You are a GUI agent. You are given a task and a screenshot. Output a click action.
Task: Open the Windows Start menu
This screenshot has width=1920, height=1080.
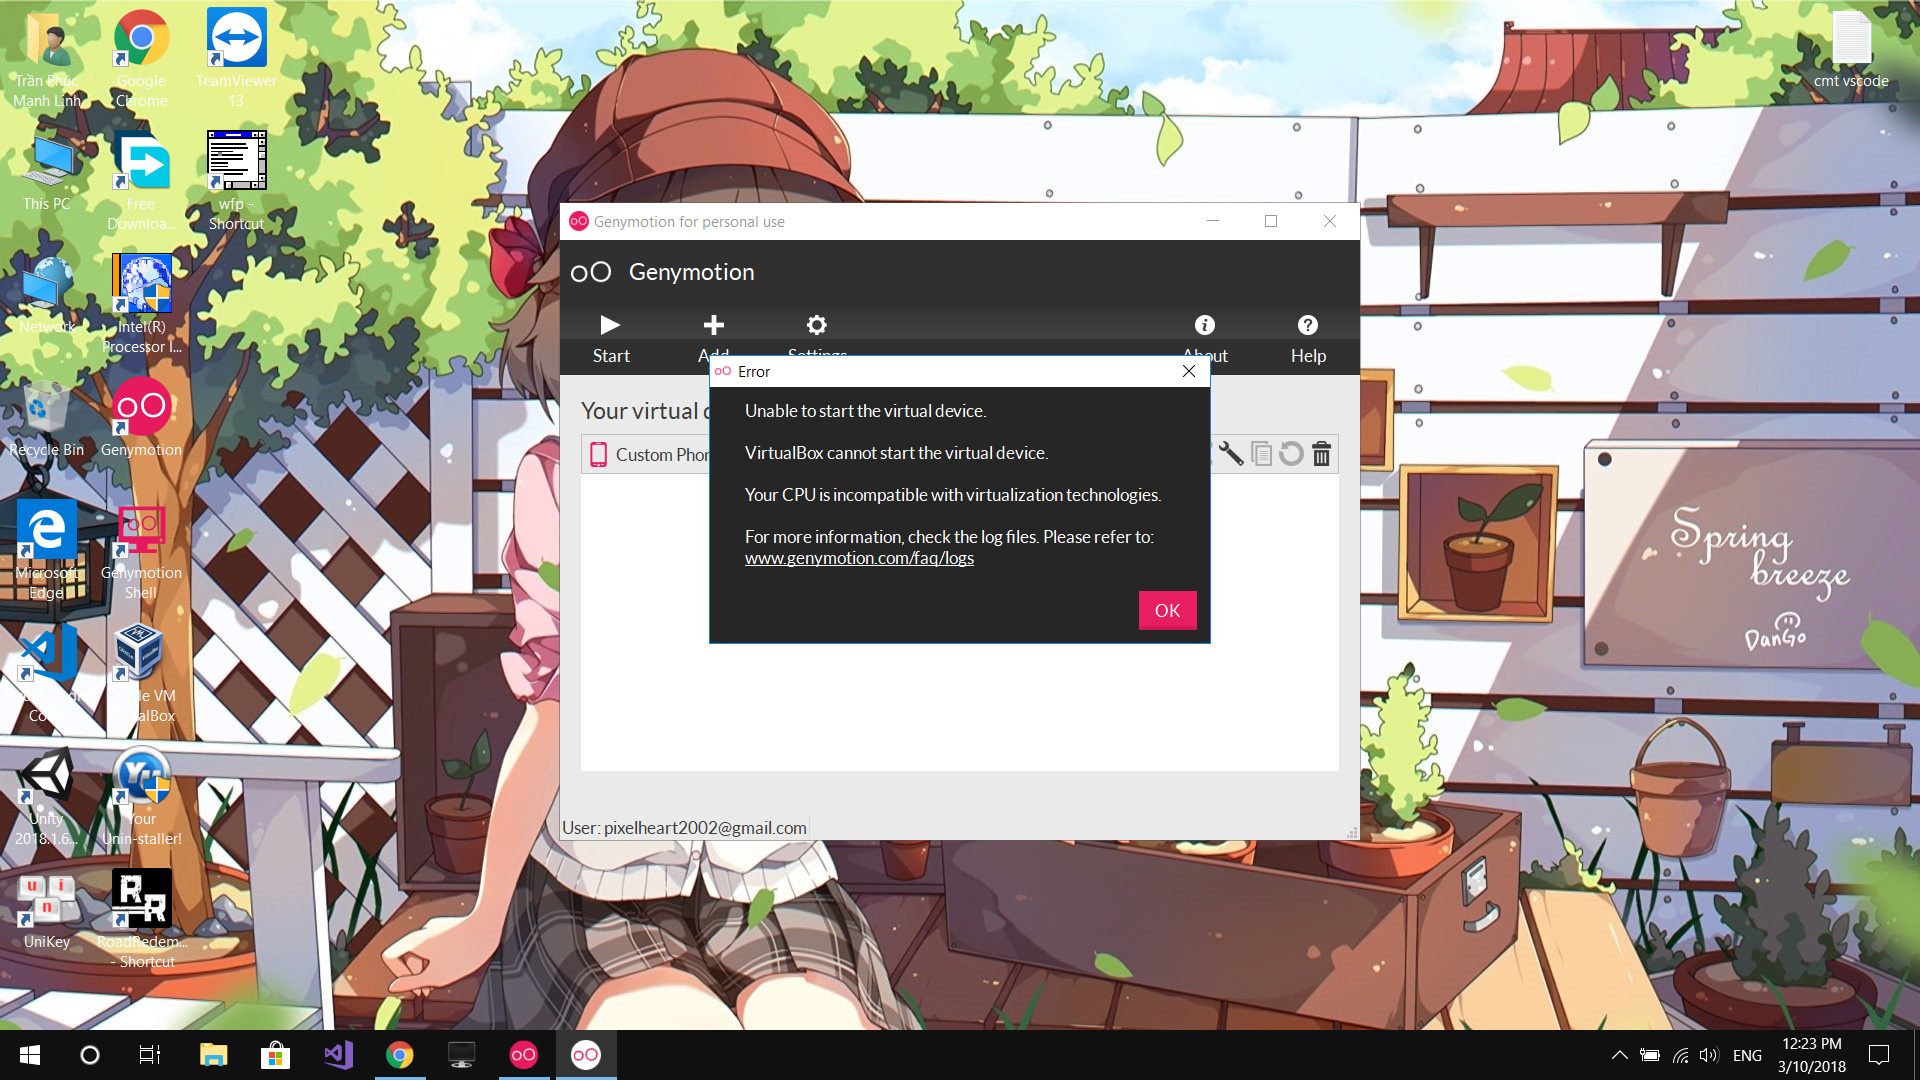[30, 1055]
